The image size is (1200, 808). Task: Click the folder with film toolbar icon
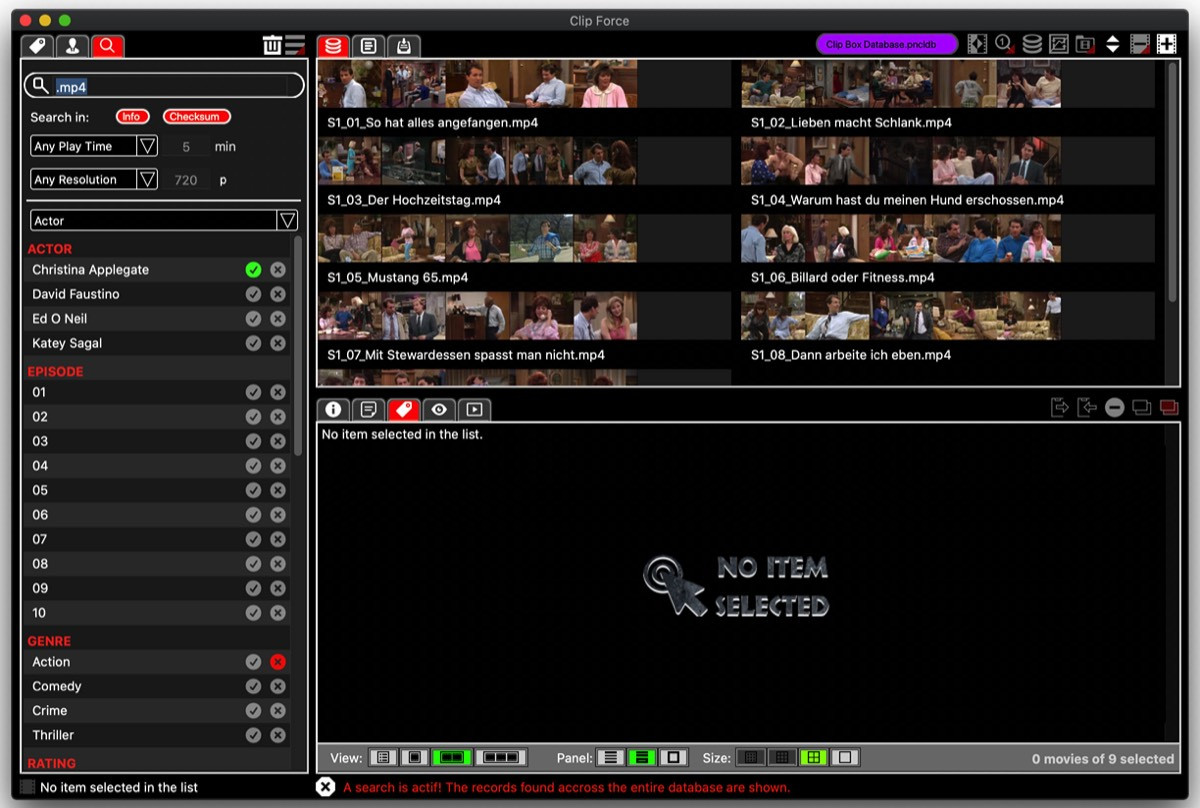tap(1086, 44)
